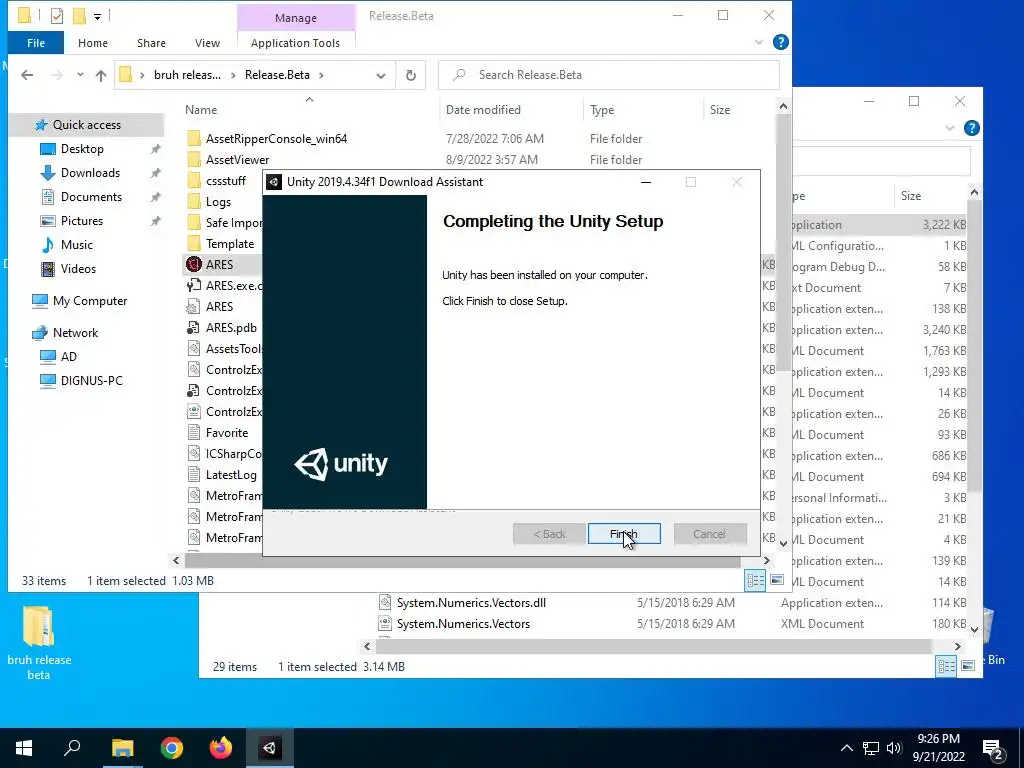Open Explorer help question mark icon
This screenshot has width=1024, height=768.
click(x=780, y=42)
